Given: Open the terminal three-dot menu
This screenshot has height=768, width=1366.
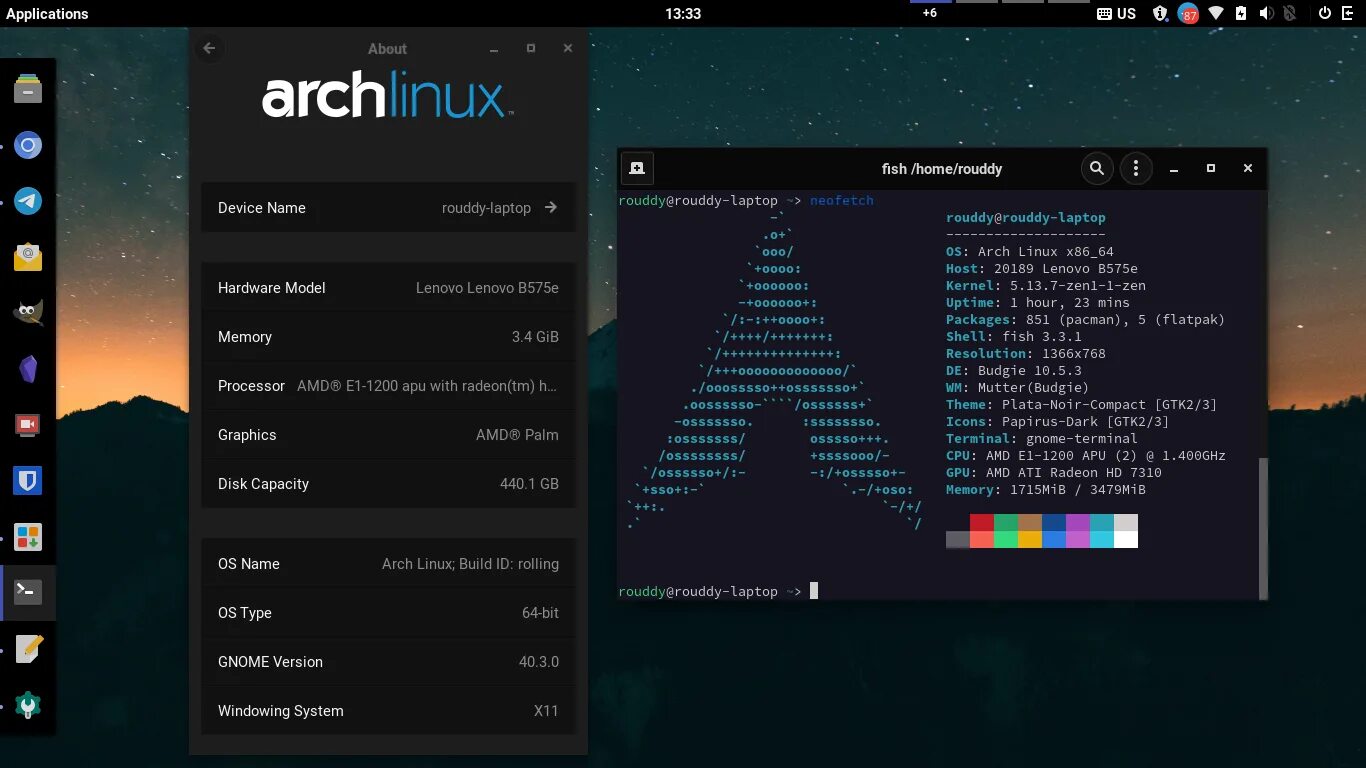Looking at the screenshot, I should (1136, 168).
